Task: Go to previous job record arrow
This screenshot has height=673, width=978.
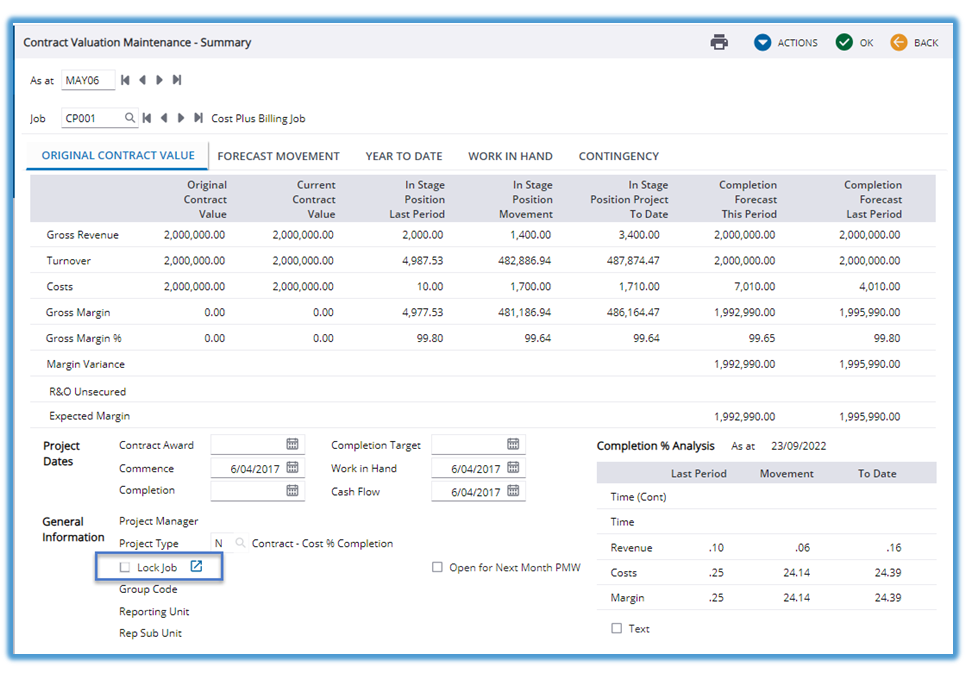Action: 164,118
